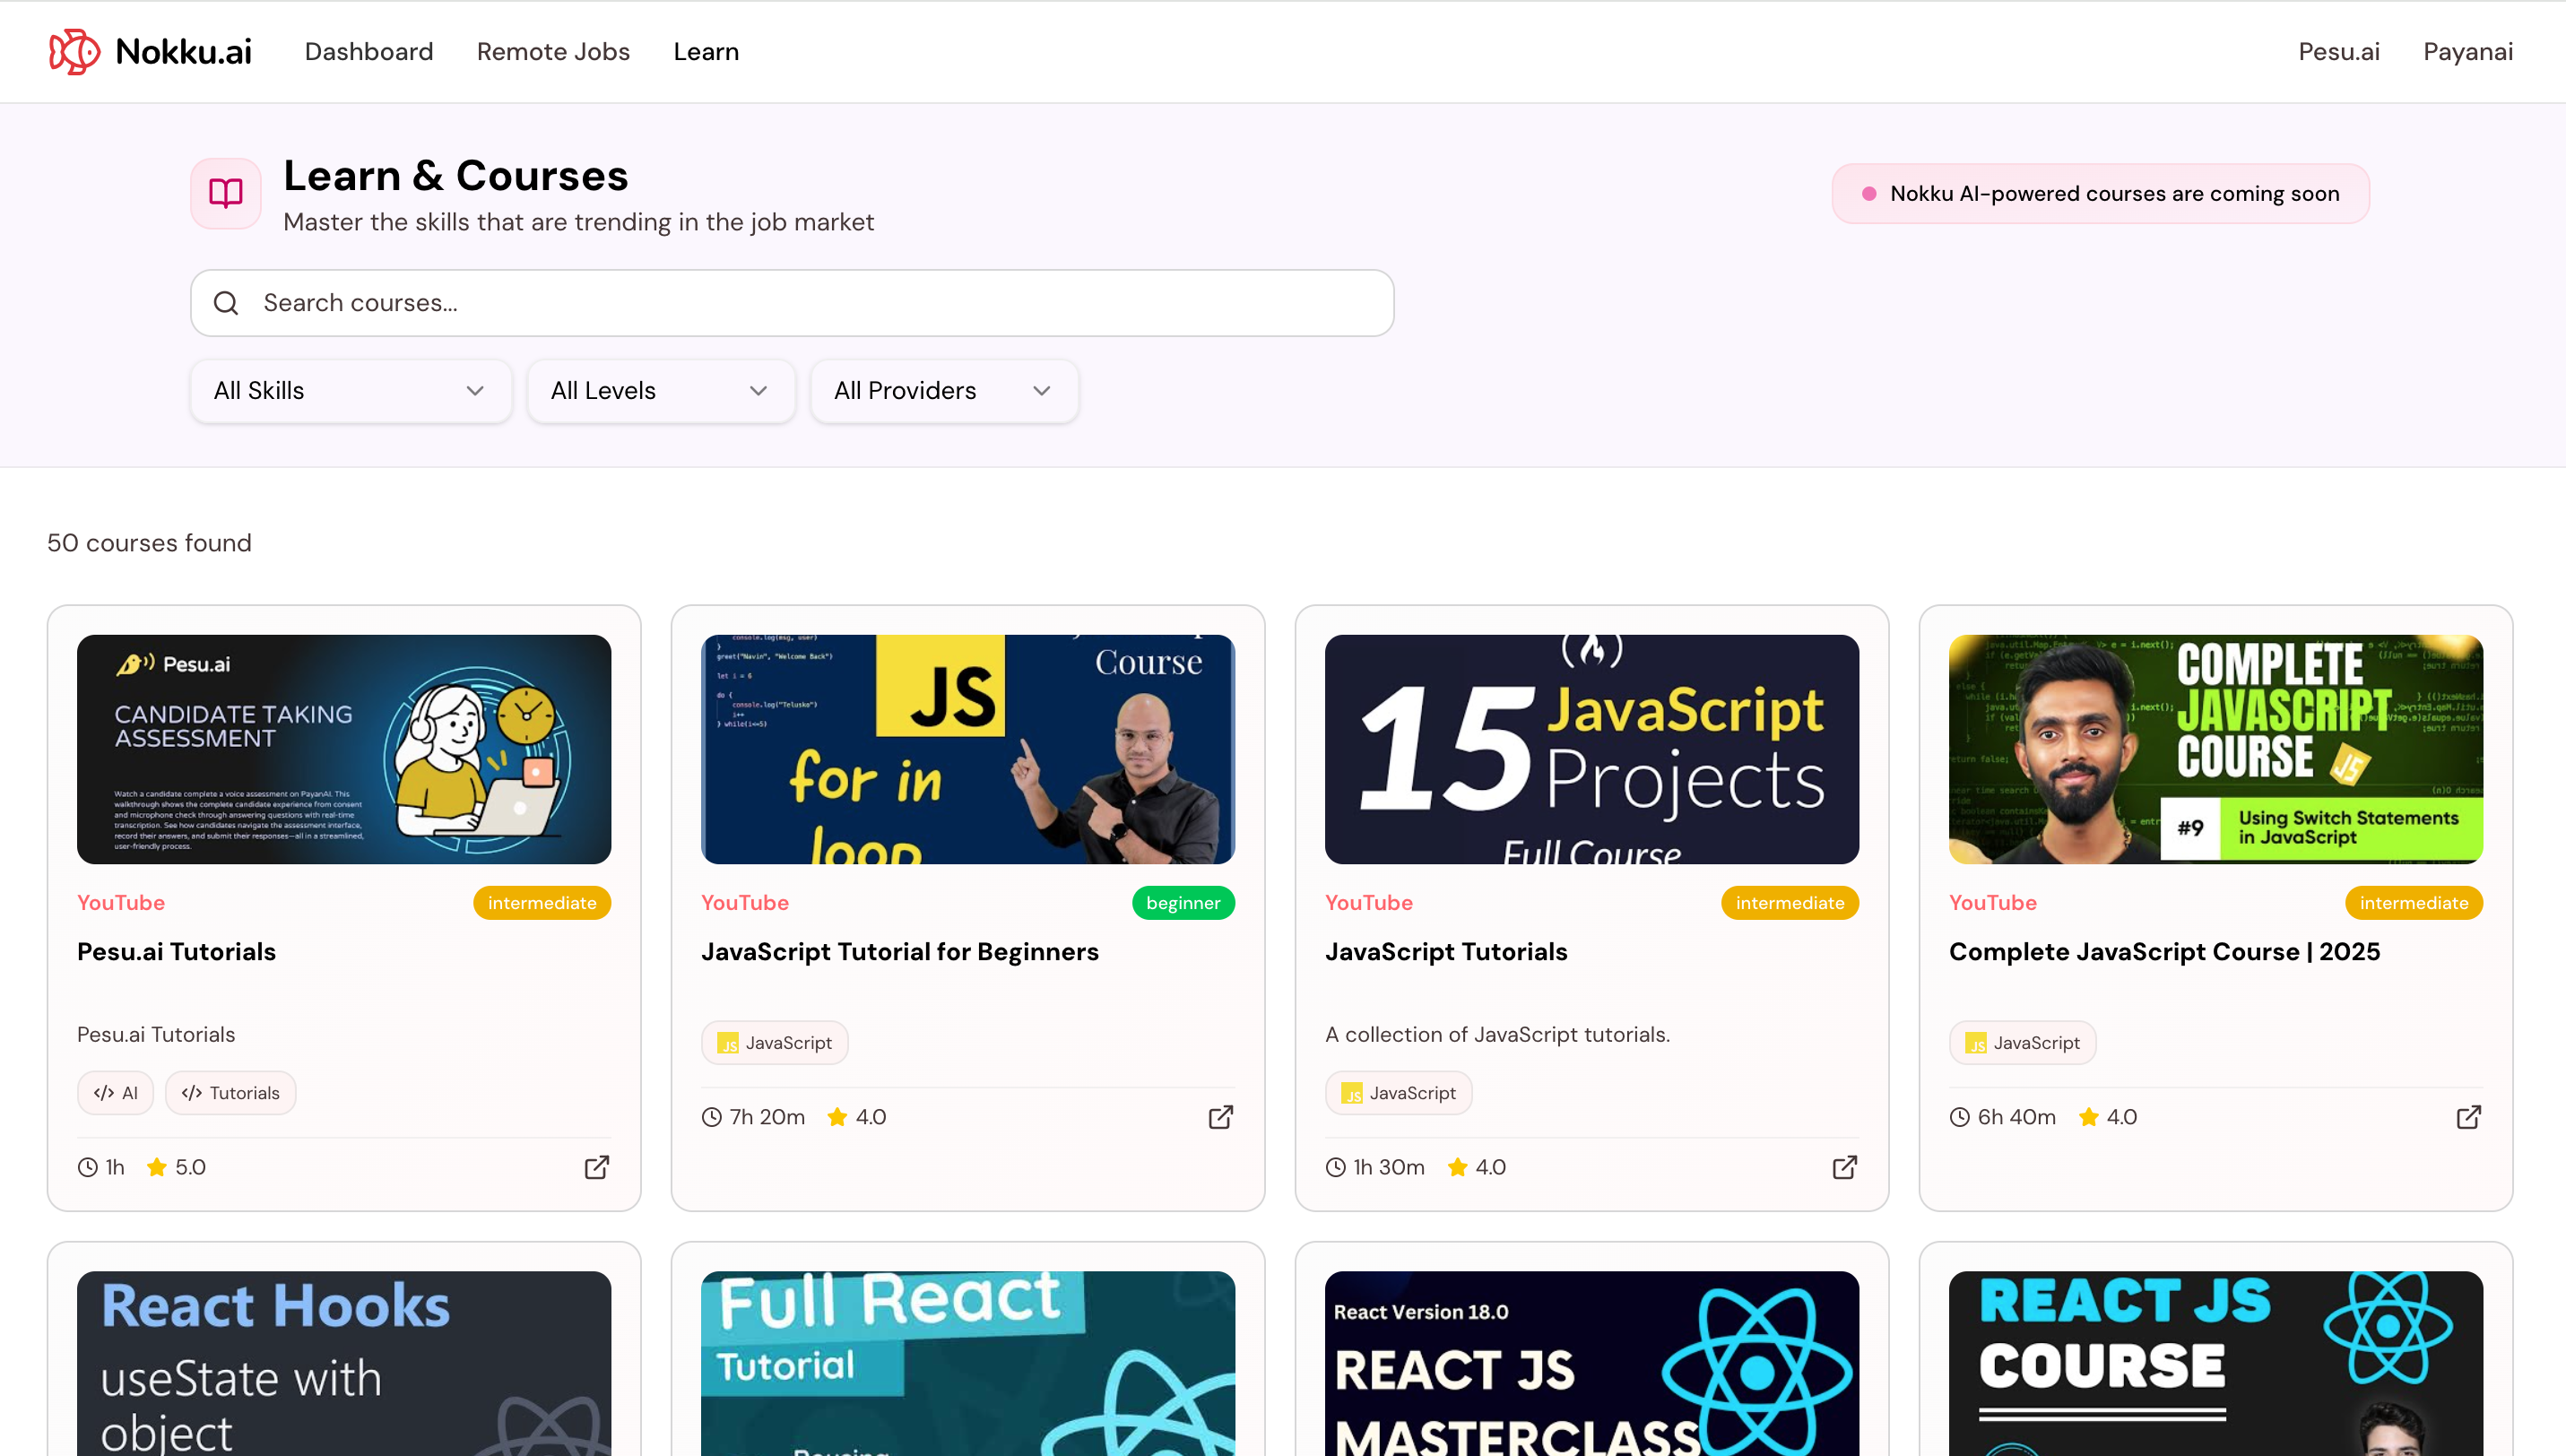This screenshot has width=2566, height=1456.
Task: Click intermediate badge on Complete JavaScript Course
Action: [x=2414, y=903]
